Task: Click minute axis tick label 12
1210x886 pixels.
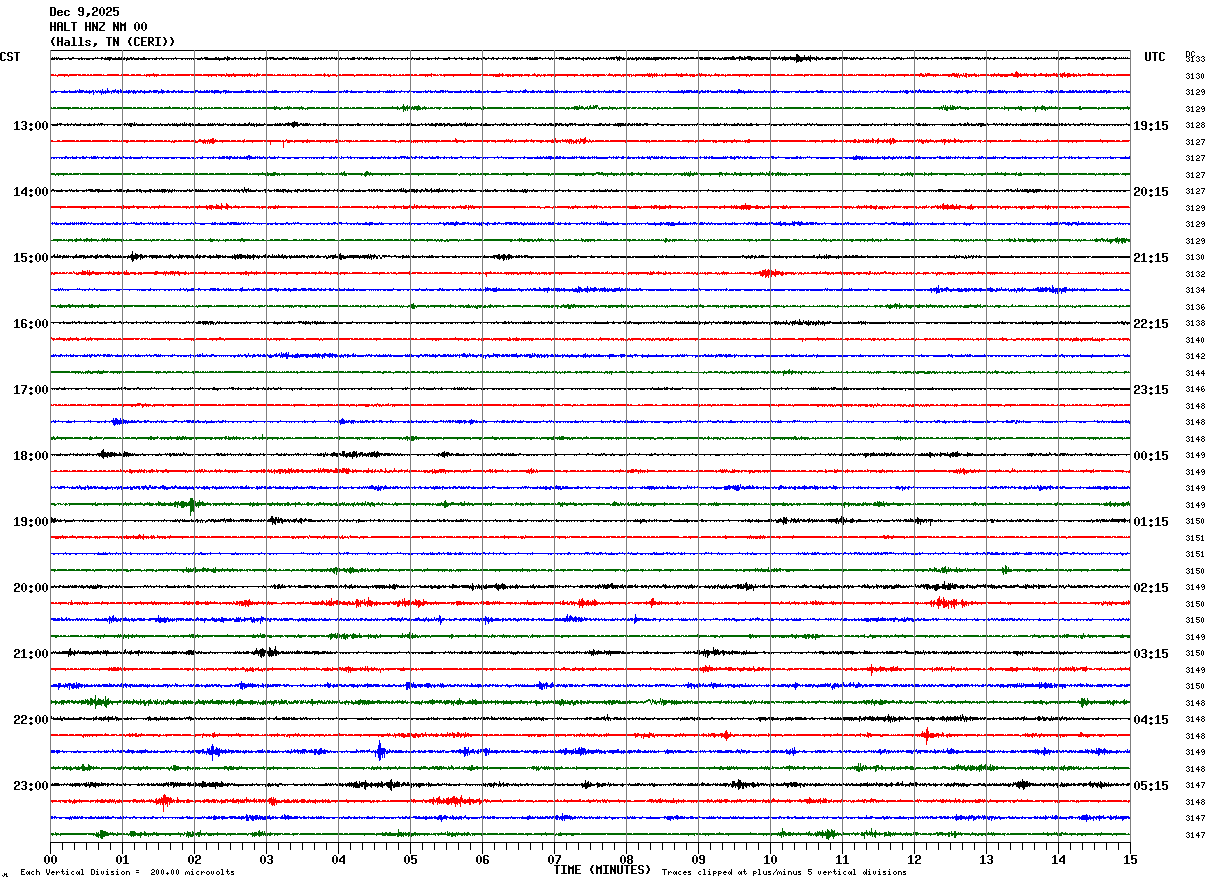Action: point(914,859)
